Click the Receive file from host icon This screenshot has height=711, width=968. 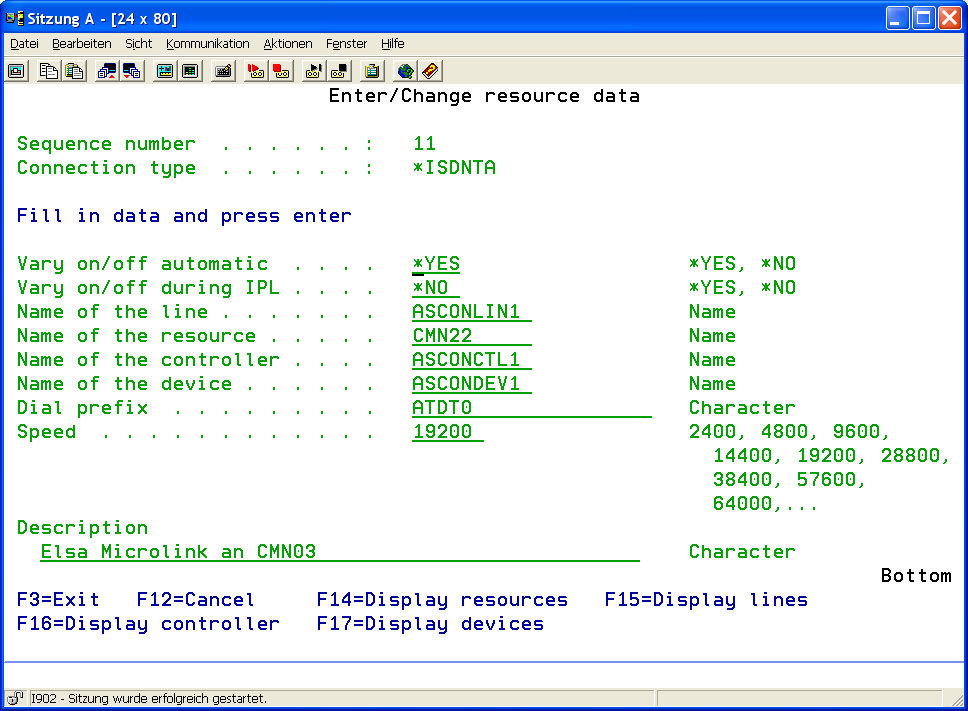pos(131,71)
